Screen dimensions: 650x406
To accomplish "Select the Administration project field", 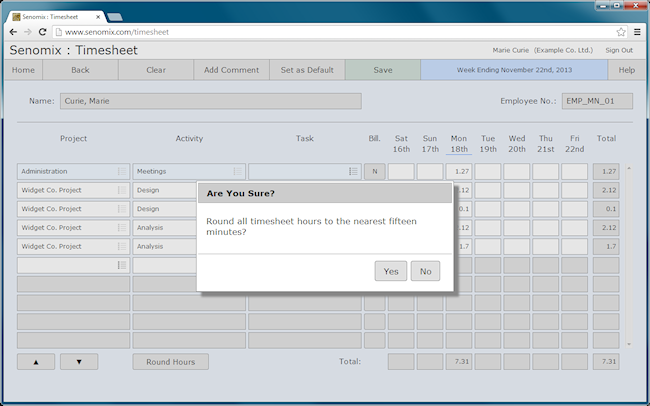I will coord(73,171).
